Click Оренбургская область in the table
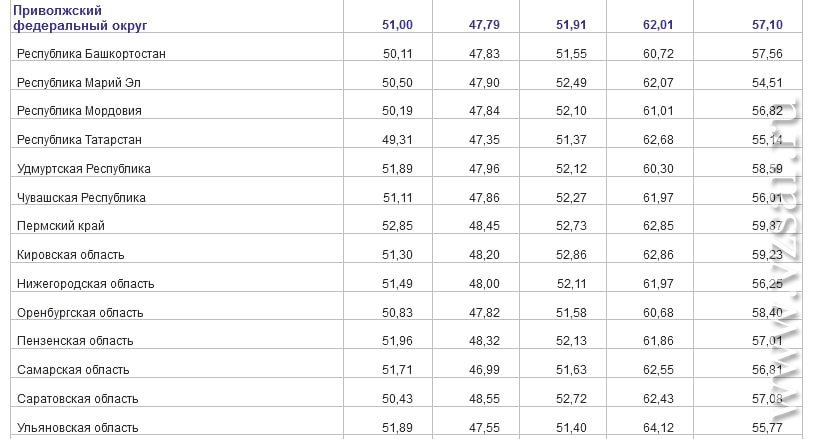The width and height of the screenshot is (814, 439). point(80,313)
